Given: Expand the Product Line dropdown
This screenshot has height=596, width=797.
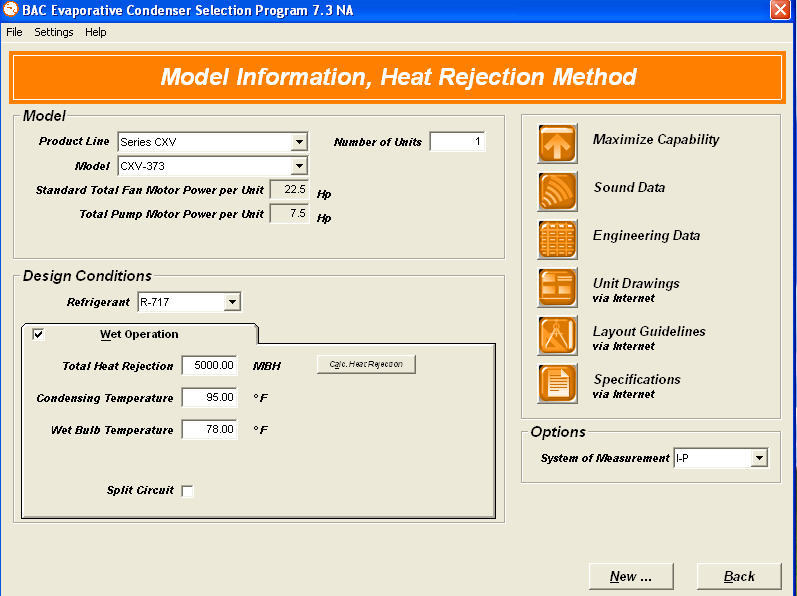Looking at the screenshot, I should click(299, 142).
